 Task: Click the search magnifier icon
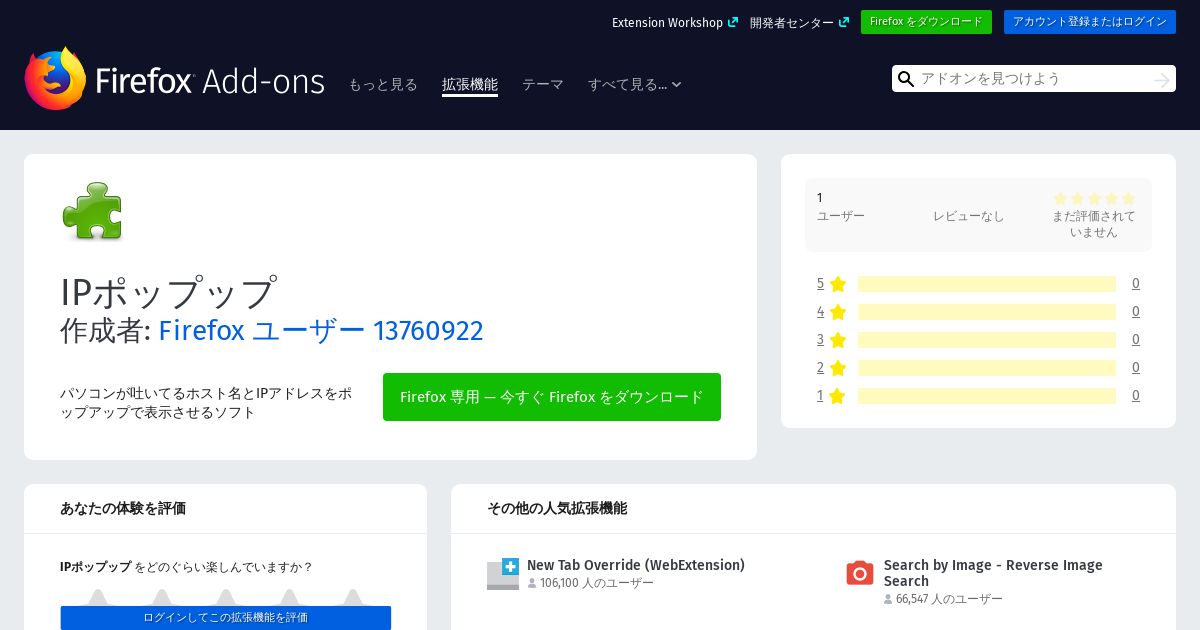(x=906, y=79)
